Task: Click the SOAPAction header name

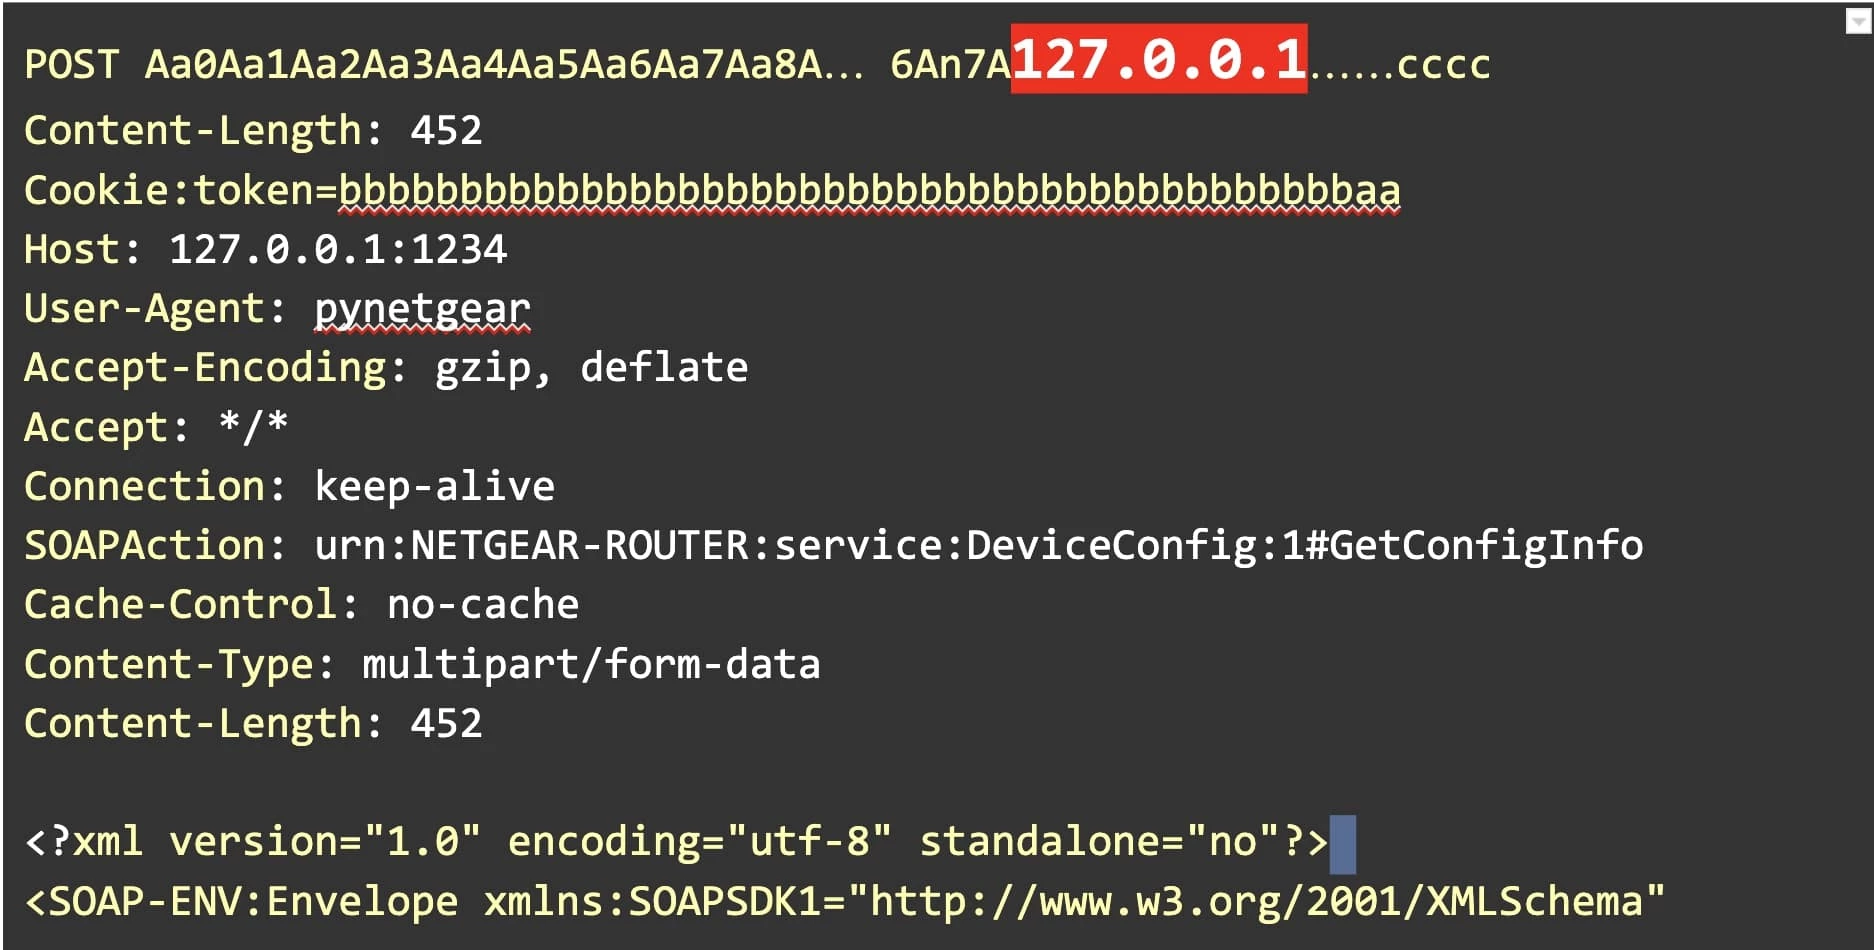Action: (x=145, y=546)
